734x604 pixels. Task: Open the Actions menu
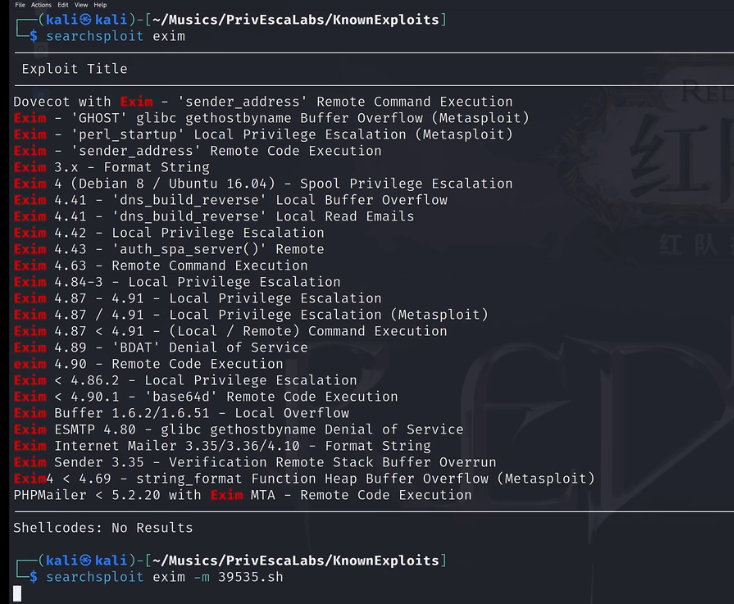coord(41,5)
